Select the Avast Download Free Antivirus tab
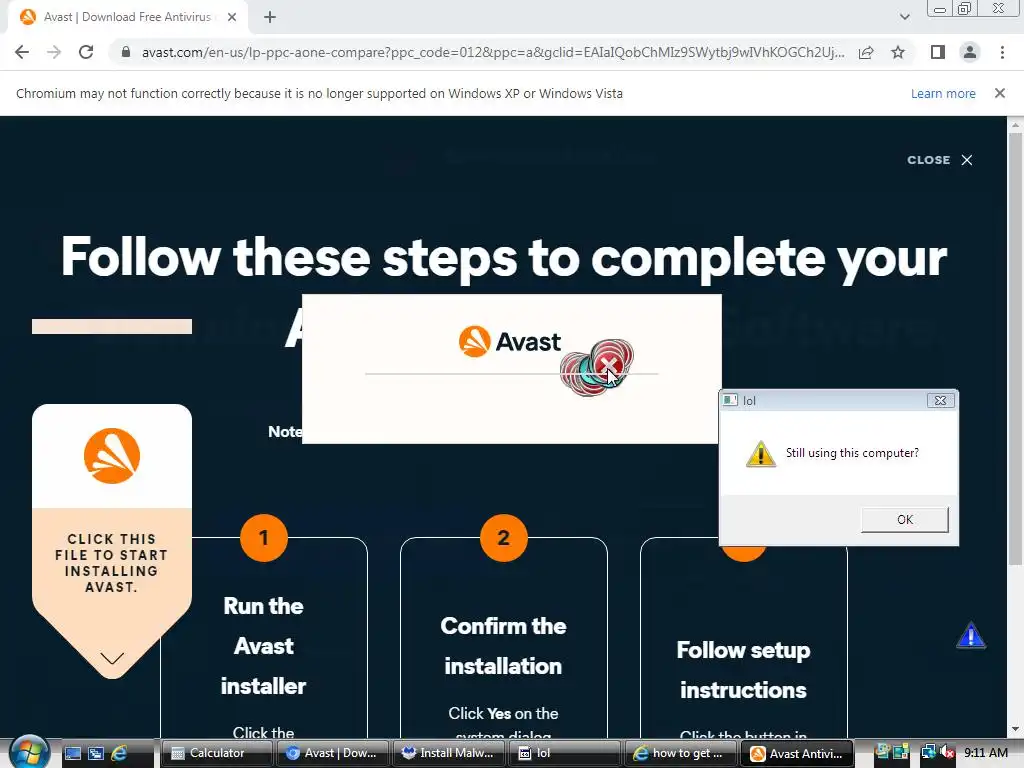The image size is (1024, 768). click(127, 17)
